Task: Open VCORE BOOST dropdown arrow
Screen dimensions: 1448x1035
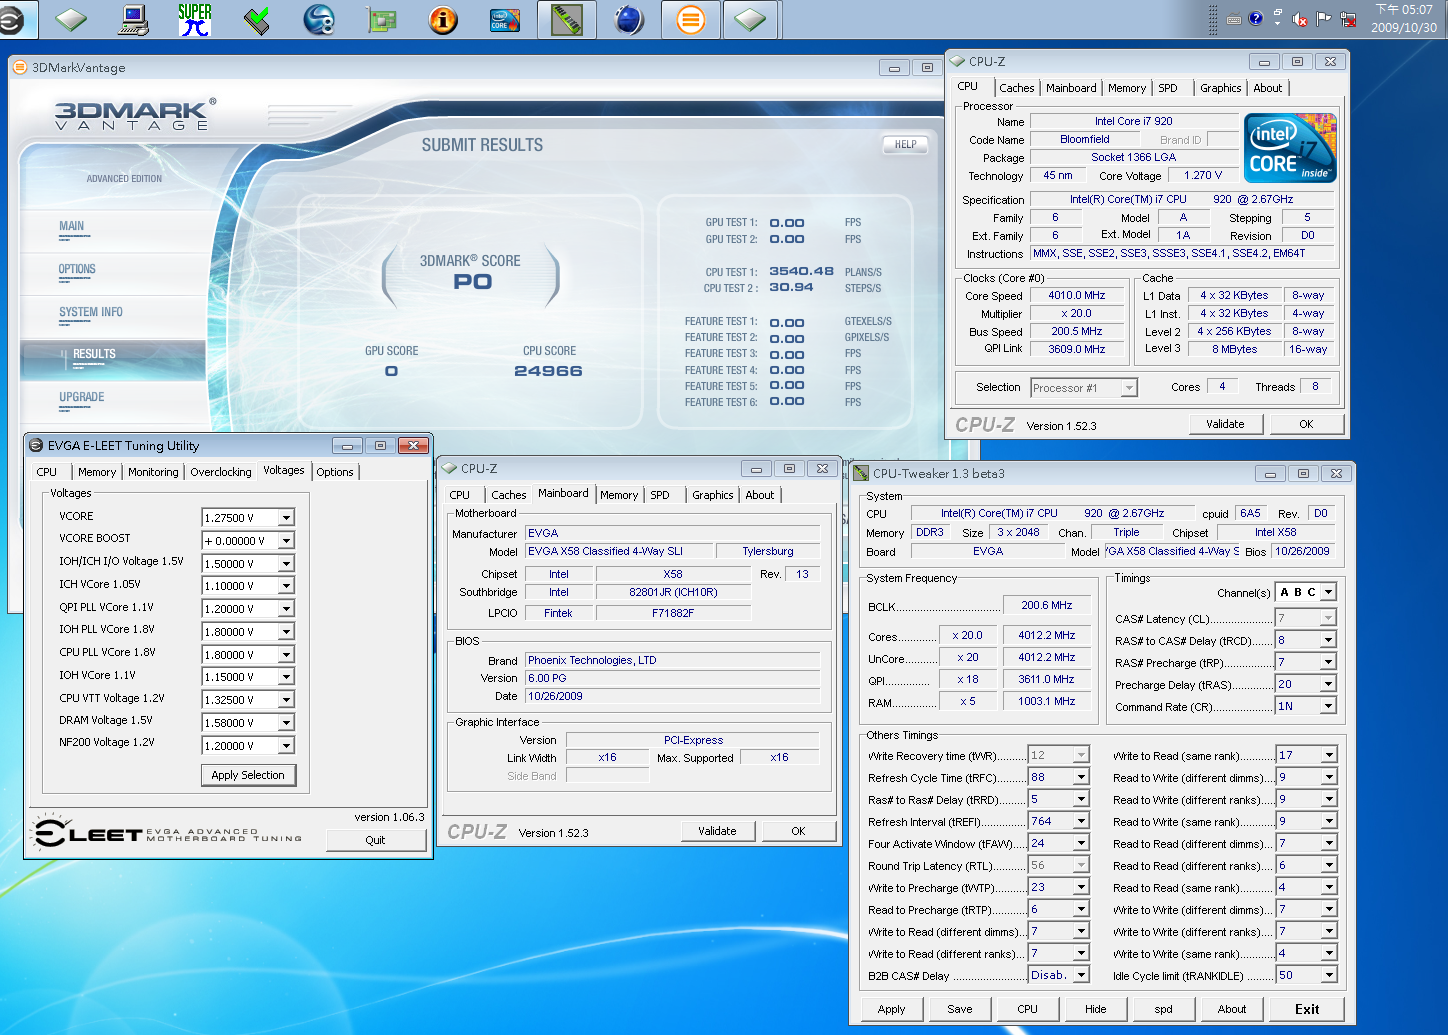Action: click(x=286, y=541)
